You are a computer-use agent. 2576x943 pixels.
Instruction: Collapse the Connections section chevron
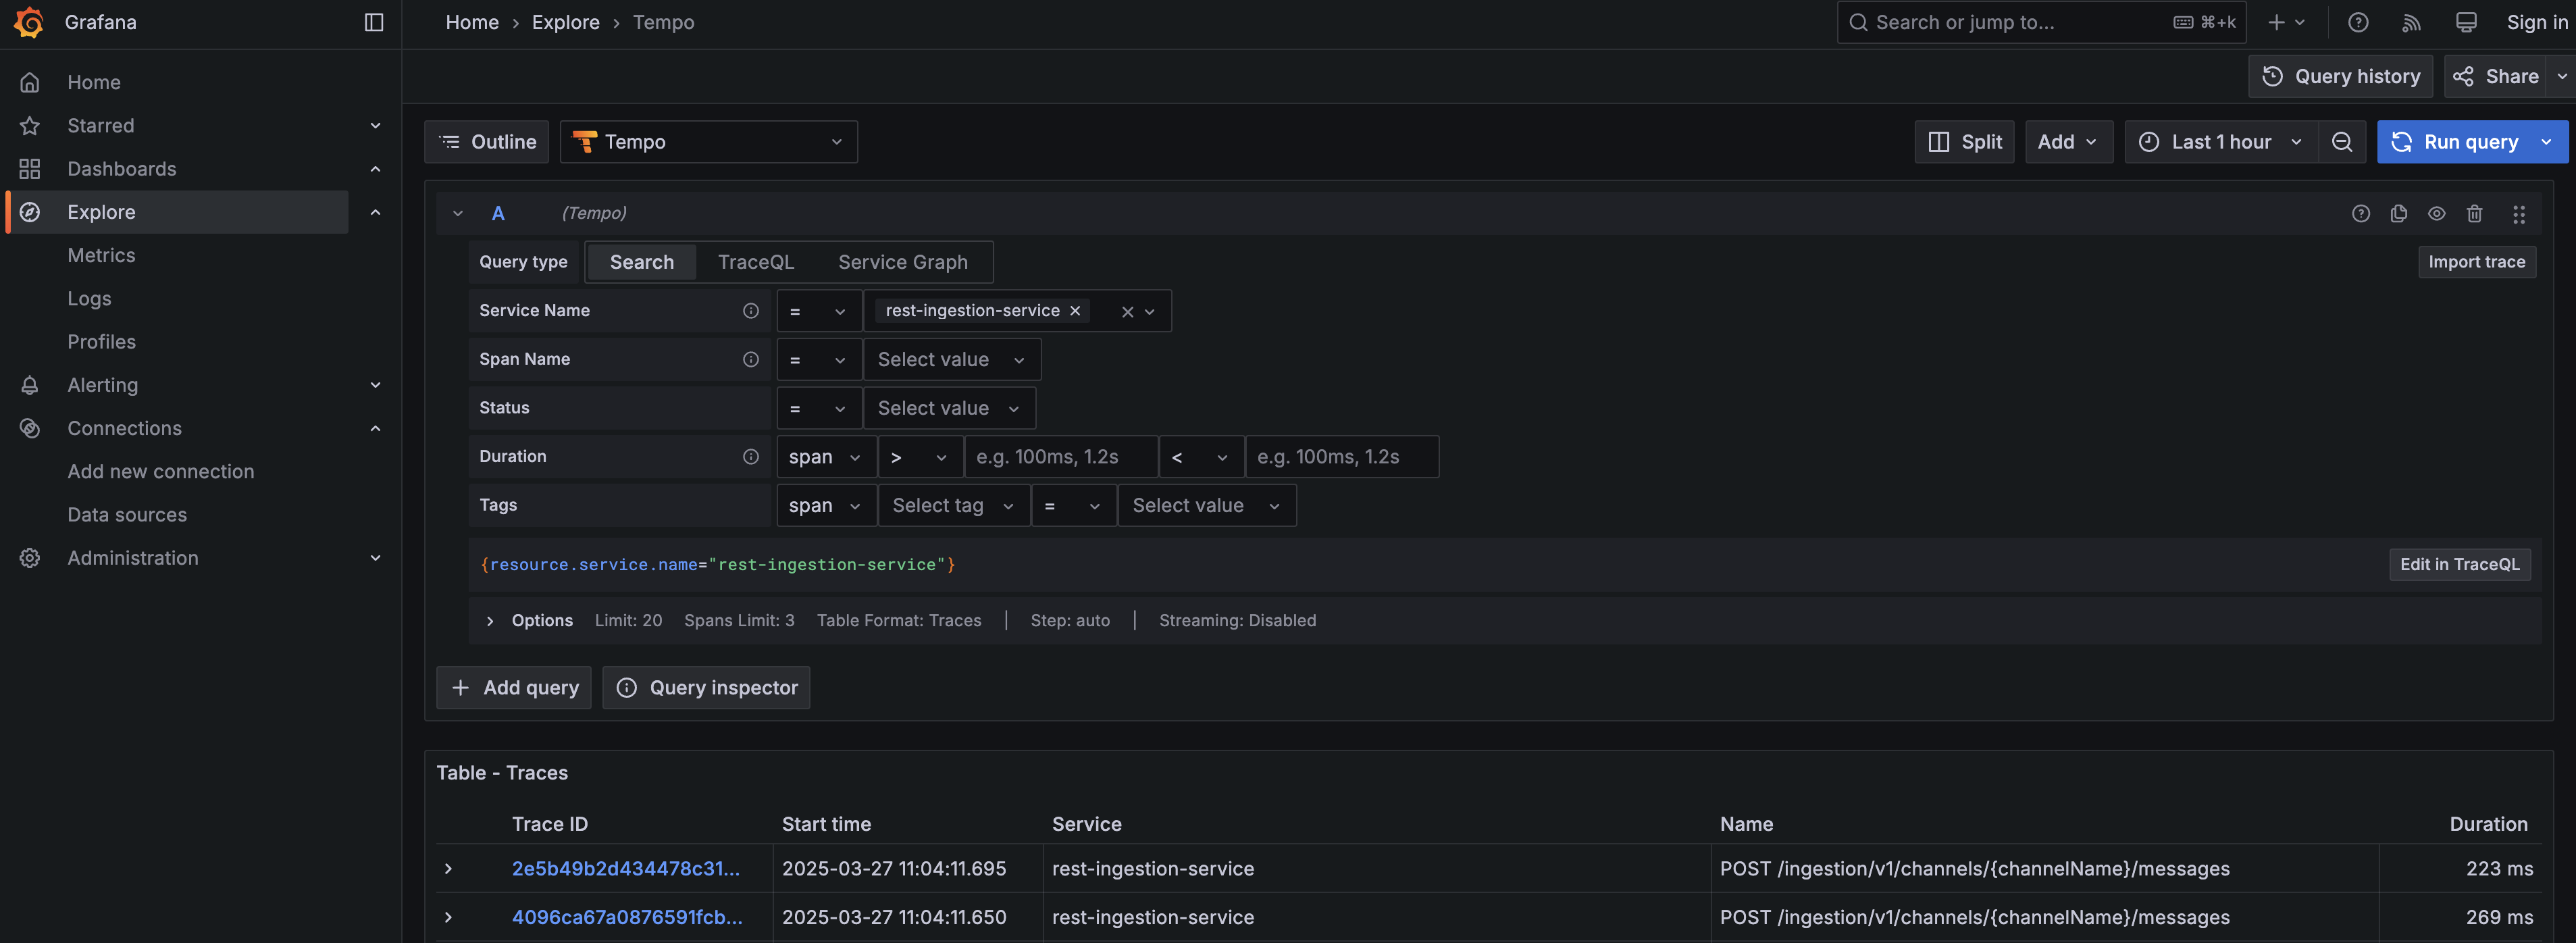coord(376,428)
